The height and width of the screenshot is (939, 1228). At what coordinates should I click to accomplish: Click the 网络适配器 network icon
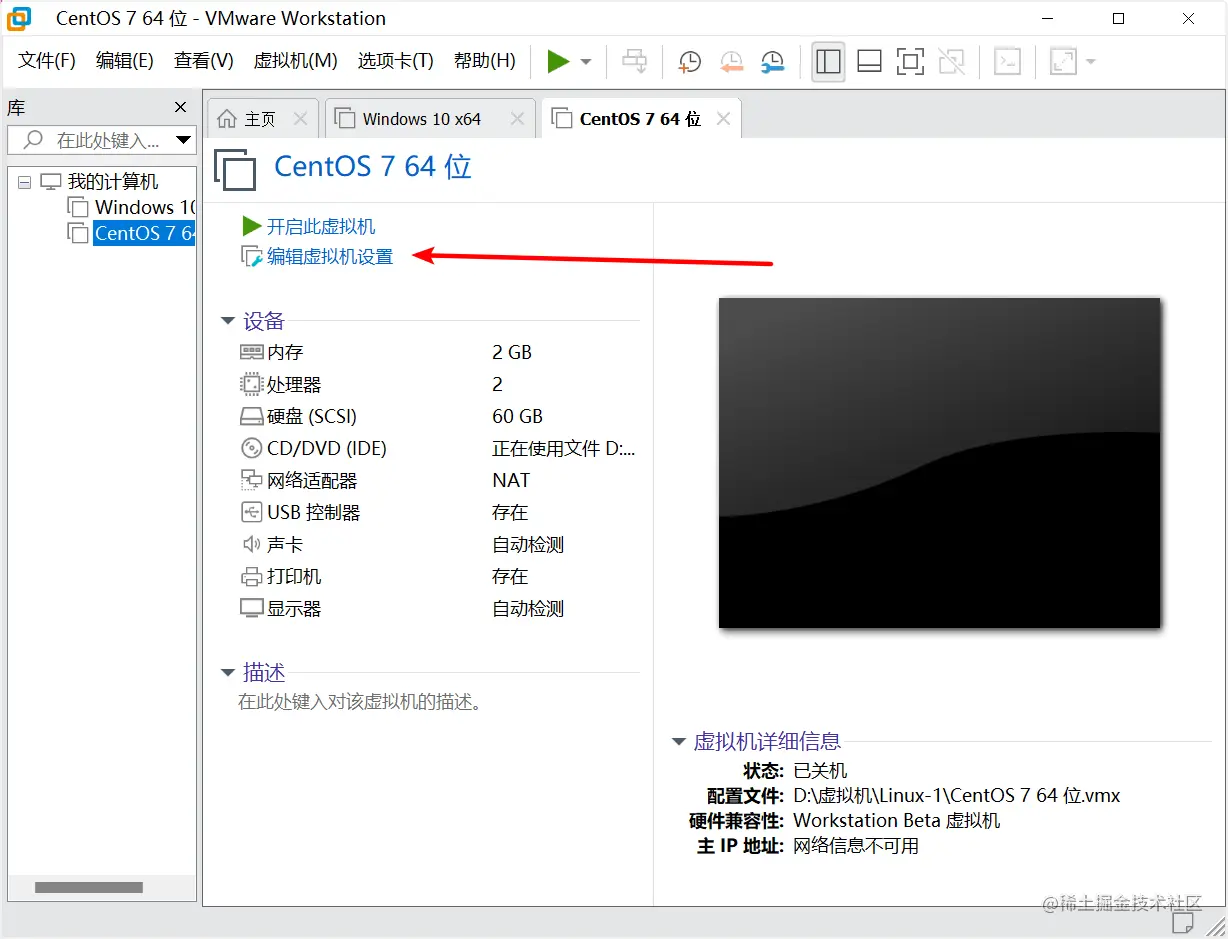[251, 480]
